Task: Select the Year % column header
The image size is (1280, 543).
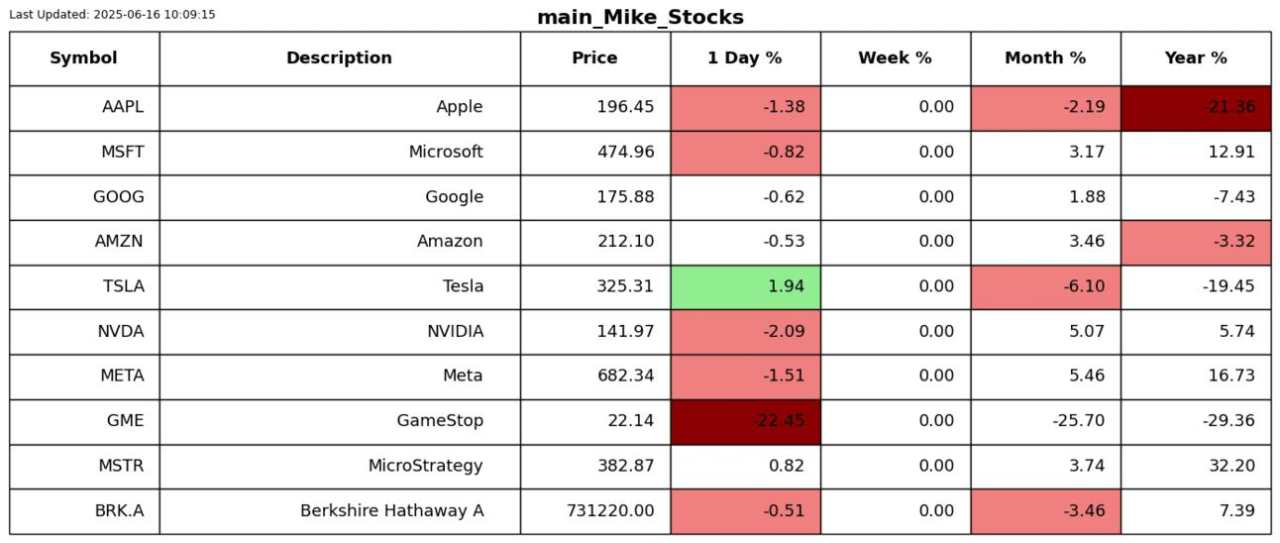Action: 1195,58
